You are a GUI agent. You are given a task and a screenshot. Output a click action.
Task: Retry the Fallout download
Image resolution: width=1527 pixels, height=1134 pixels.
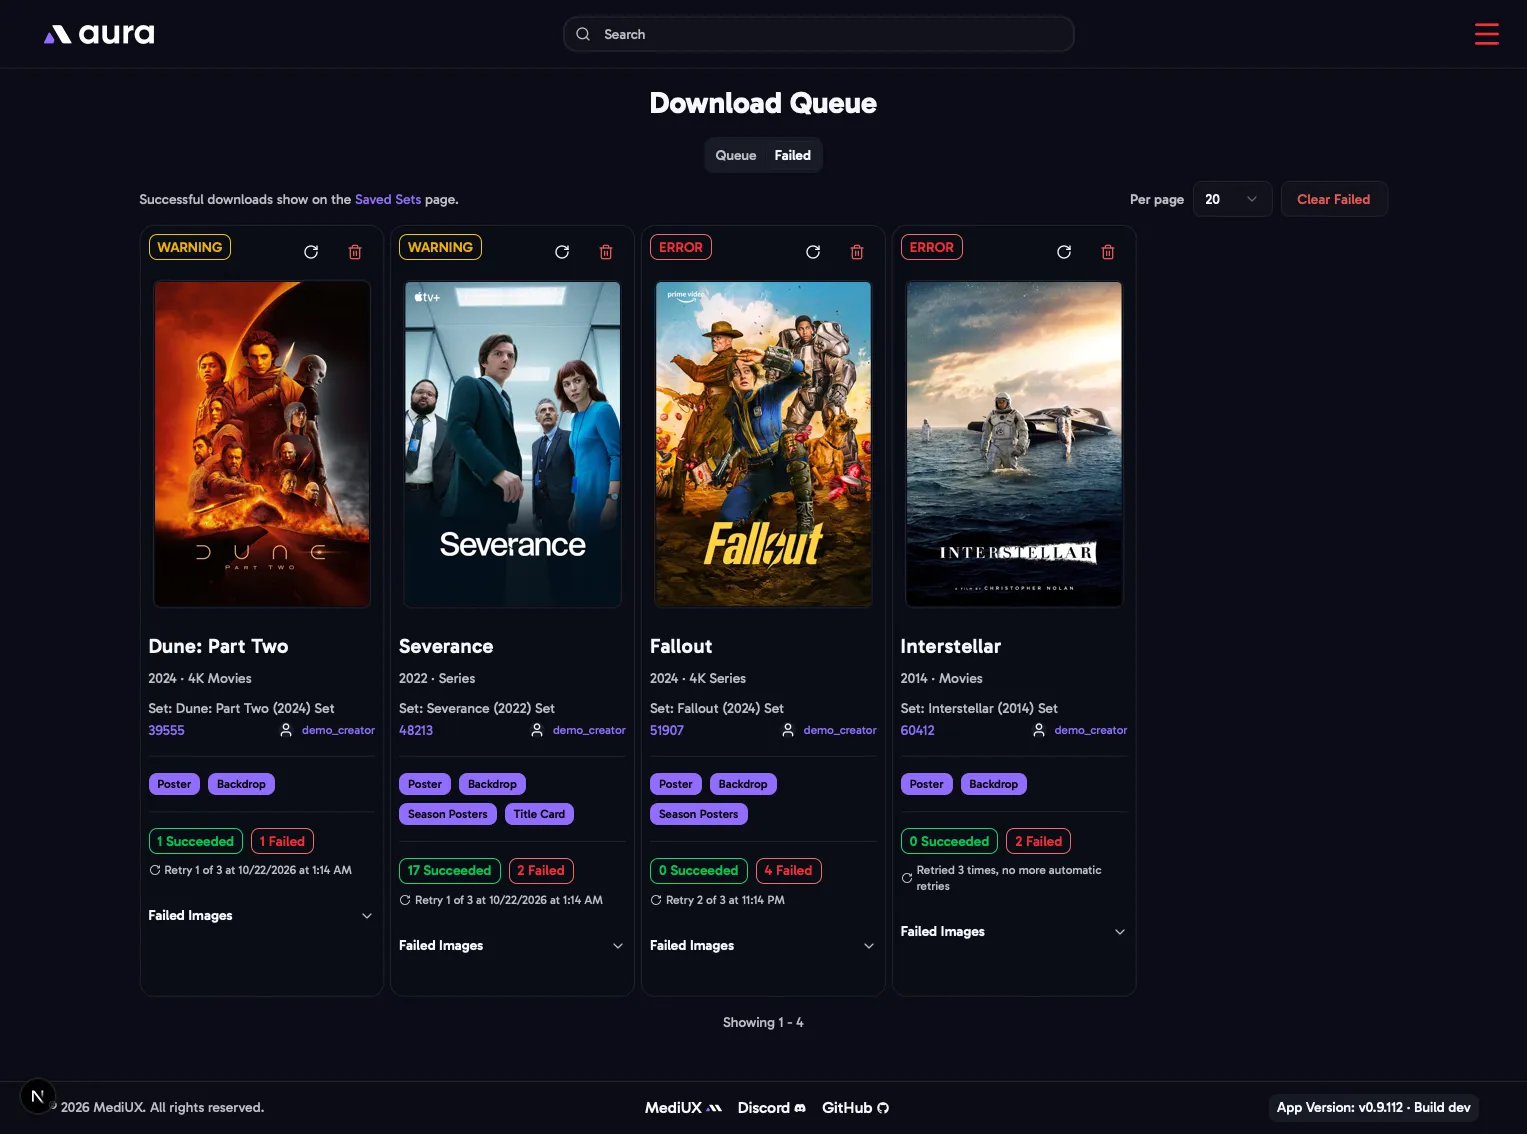pos(813,252)
